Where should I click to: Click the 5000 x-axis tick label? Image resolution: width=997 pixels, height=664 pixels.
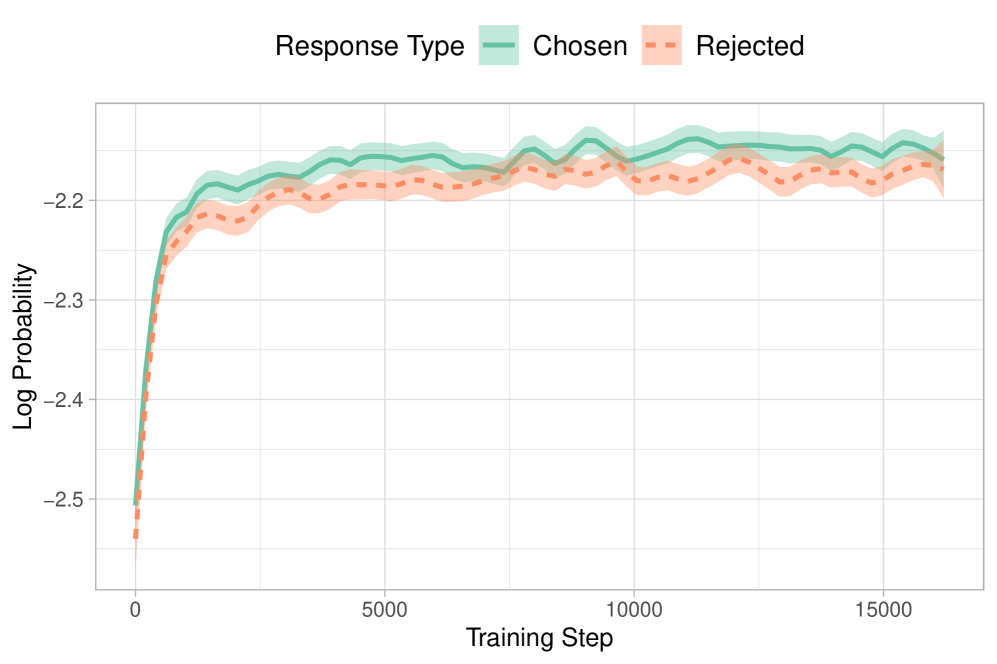(x=384, y=611)
